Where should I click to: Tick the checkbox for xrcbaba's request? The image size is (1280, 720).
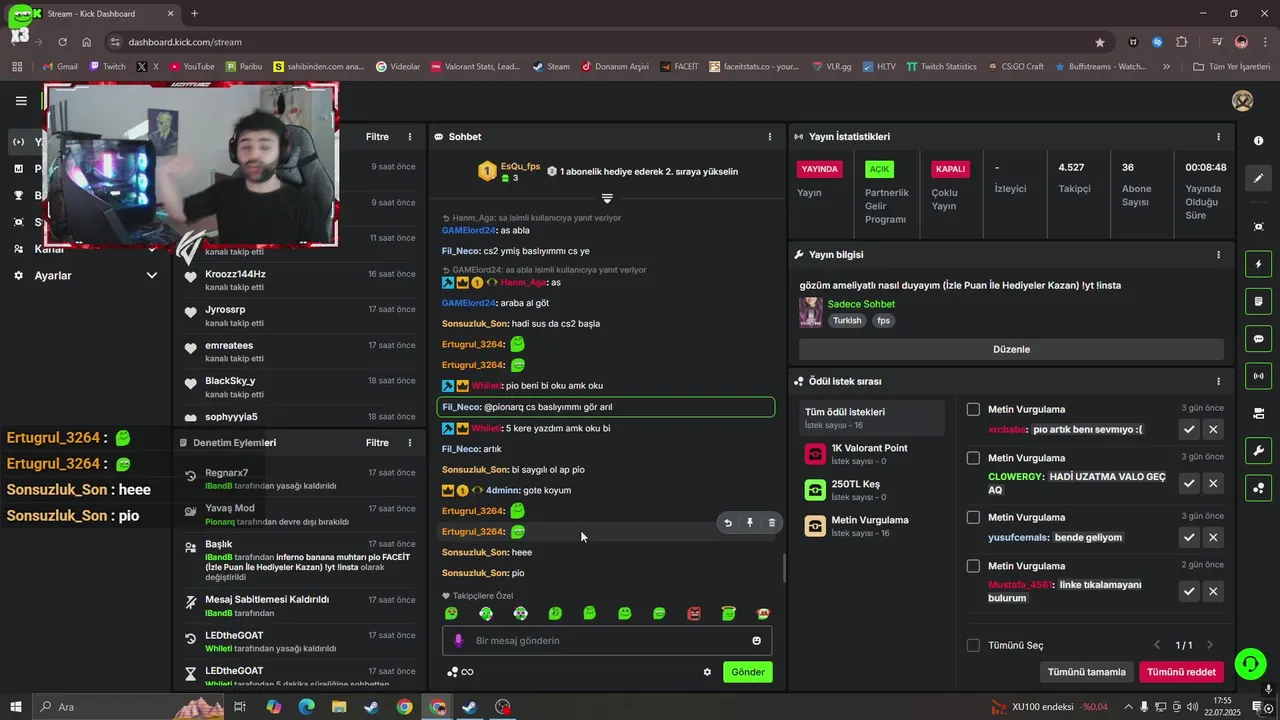click(973, 409)
